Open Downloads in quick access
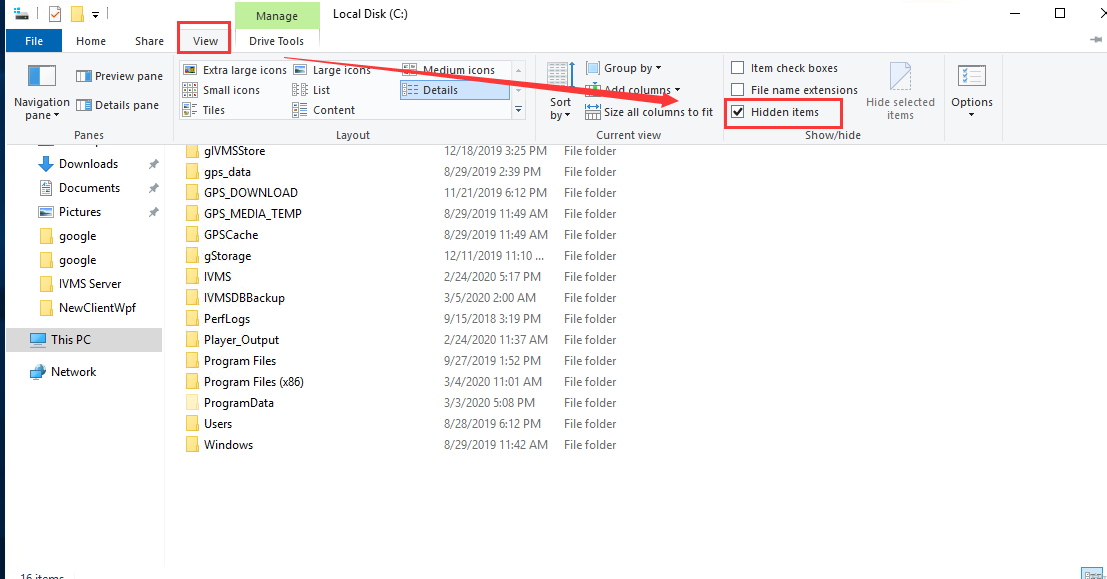 (x=88, y=164)
